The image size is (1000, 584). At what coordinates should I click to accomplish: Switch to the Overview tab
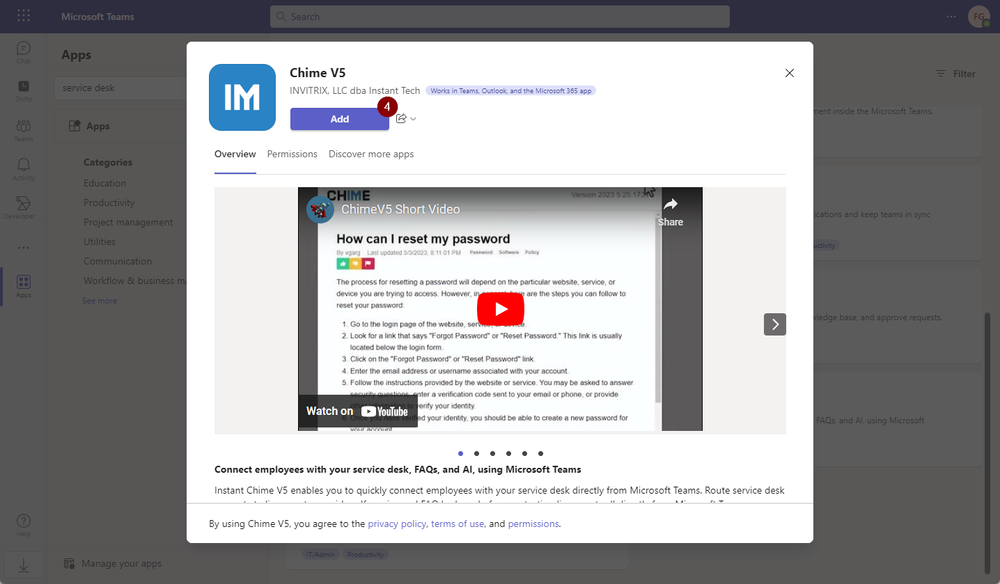[235, 154]
